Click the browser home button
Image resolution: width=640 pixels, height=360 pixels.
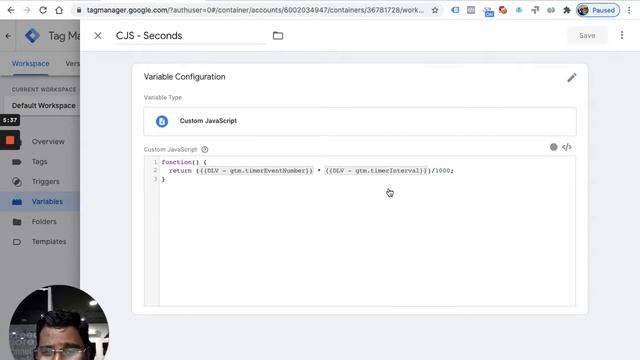(59, 10)
